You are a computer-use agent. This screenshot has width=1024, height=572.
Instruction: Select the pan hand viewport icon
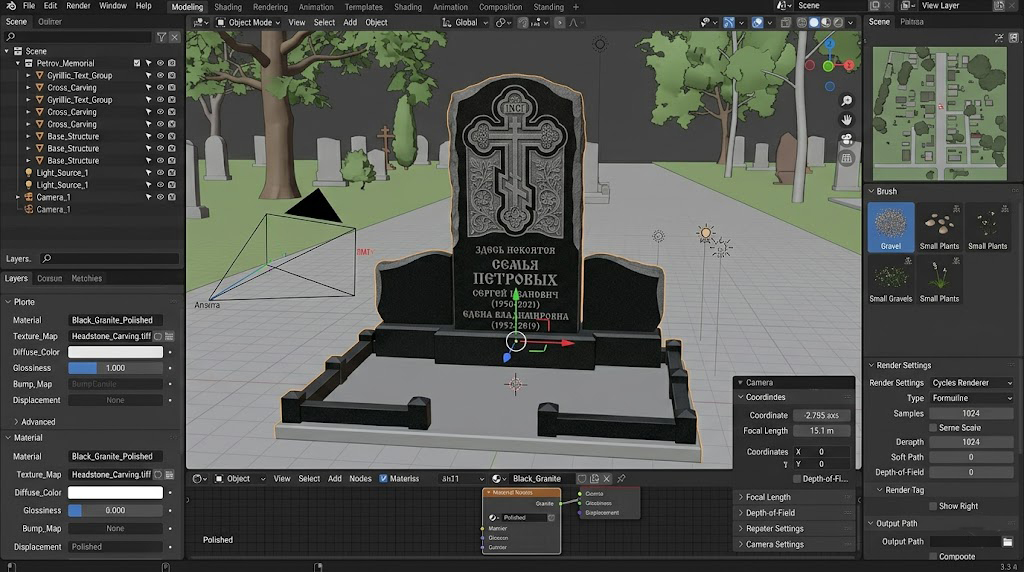click(x=846, y=120)
